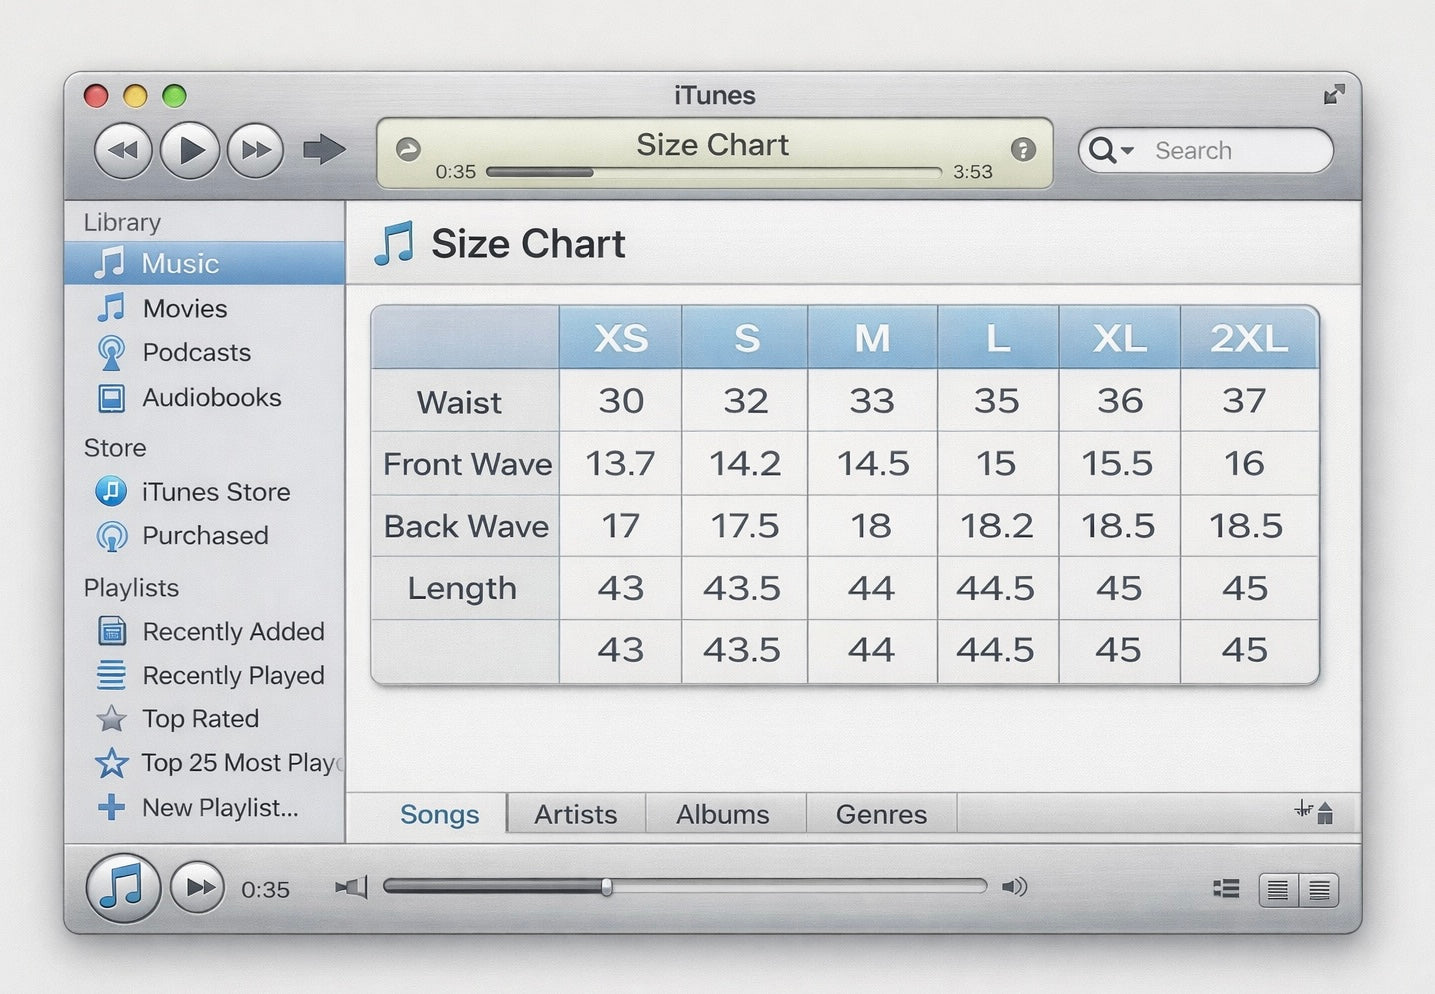Click the large music note button in the bottom bar
This screenshot has height=994, width=1435.
(123, 887)
